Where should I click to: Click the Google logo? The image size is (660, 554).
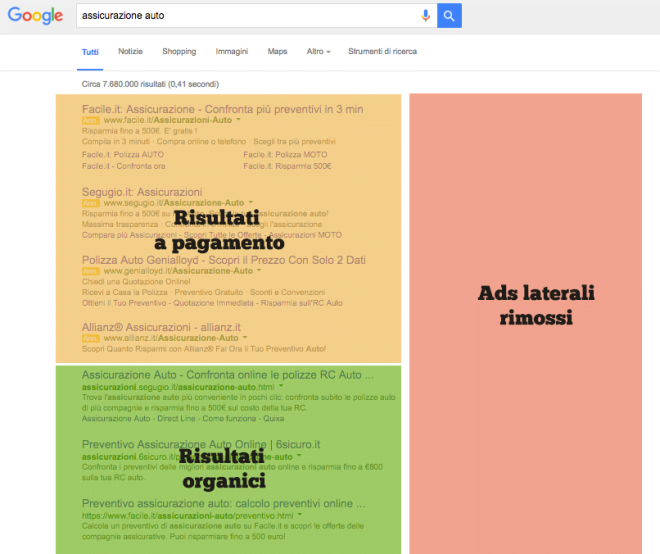point(35,16)
